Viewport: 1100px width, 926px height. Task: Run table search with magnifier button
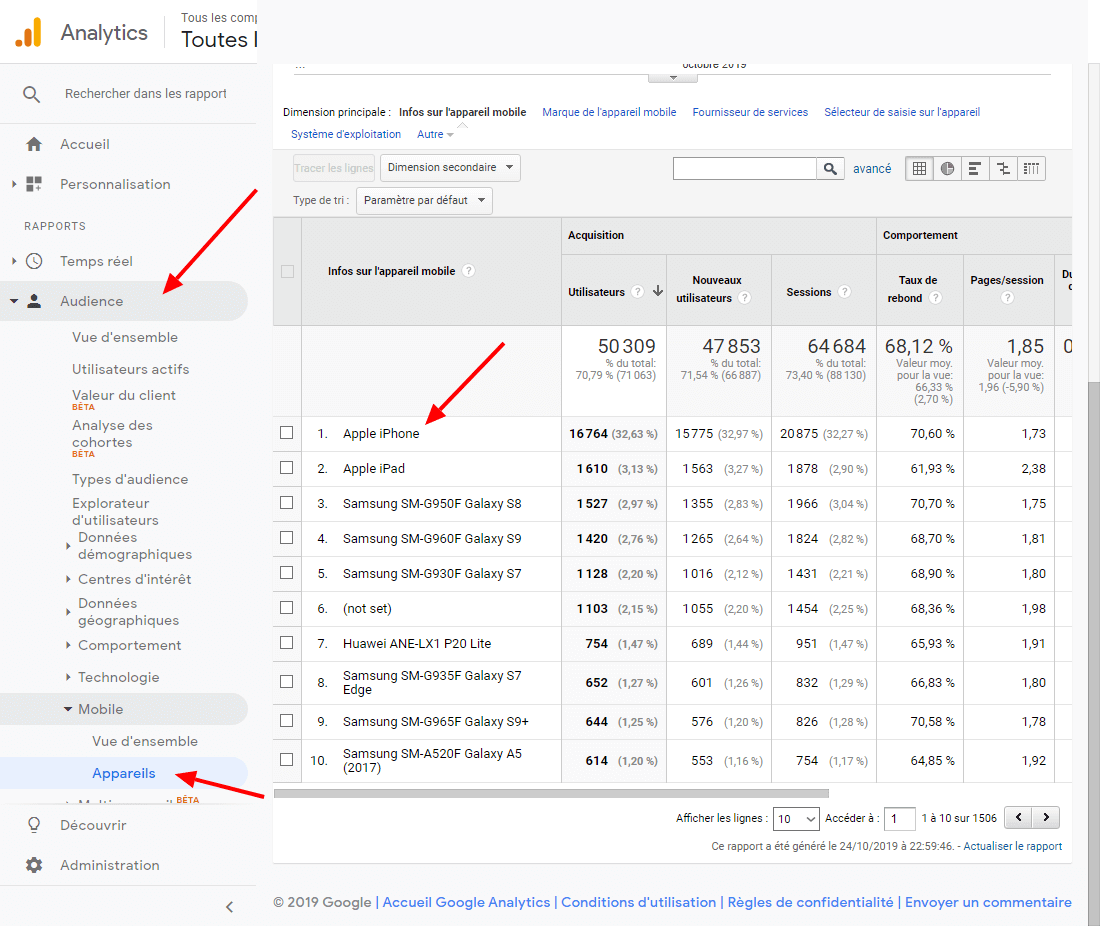(830, 168)
